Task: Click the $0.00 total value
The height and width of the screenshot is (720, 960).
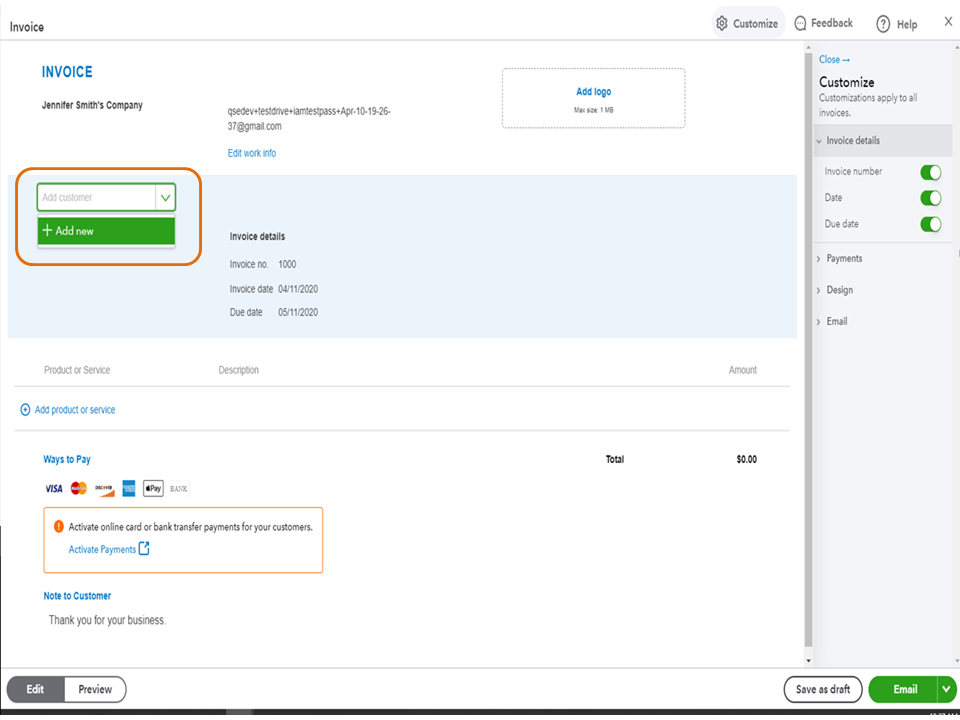Action: tap(746, 459)
